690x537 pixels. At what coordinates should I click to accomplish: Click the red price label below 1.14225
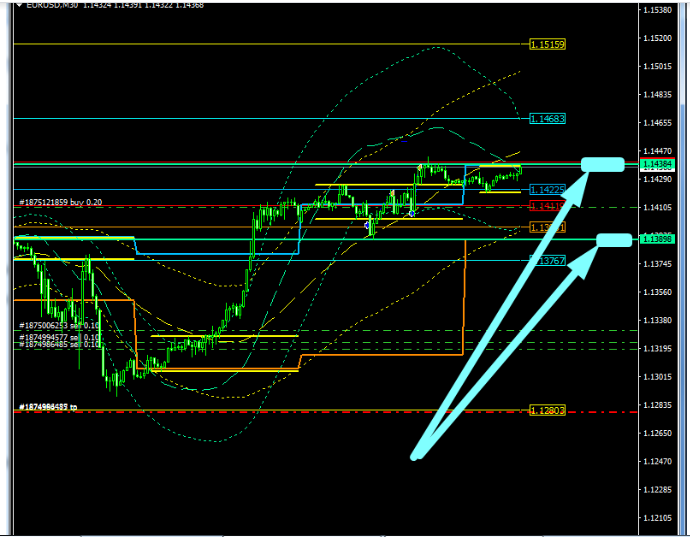tap(547, 206)
